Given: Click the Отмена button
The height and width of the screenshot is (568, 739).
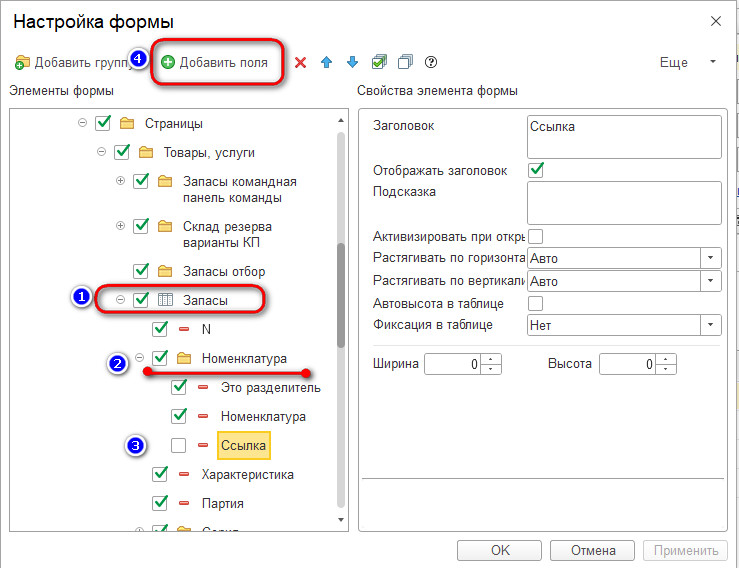Looking at the screenshot, I should point(593,551).
